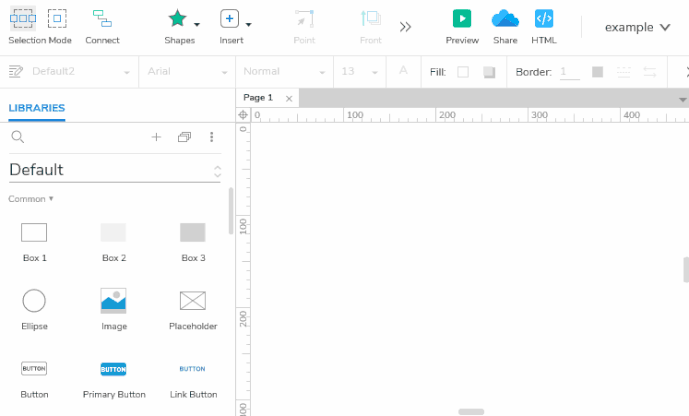Screen dimensions: 689x416
Task: Click the Share cloud icon
Action: [x=505, y=19]
